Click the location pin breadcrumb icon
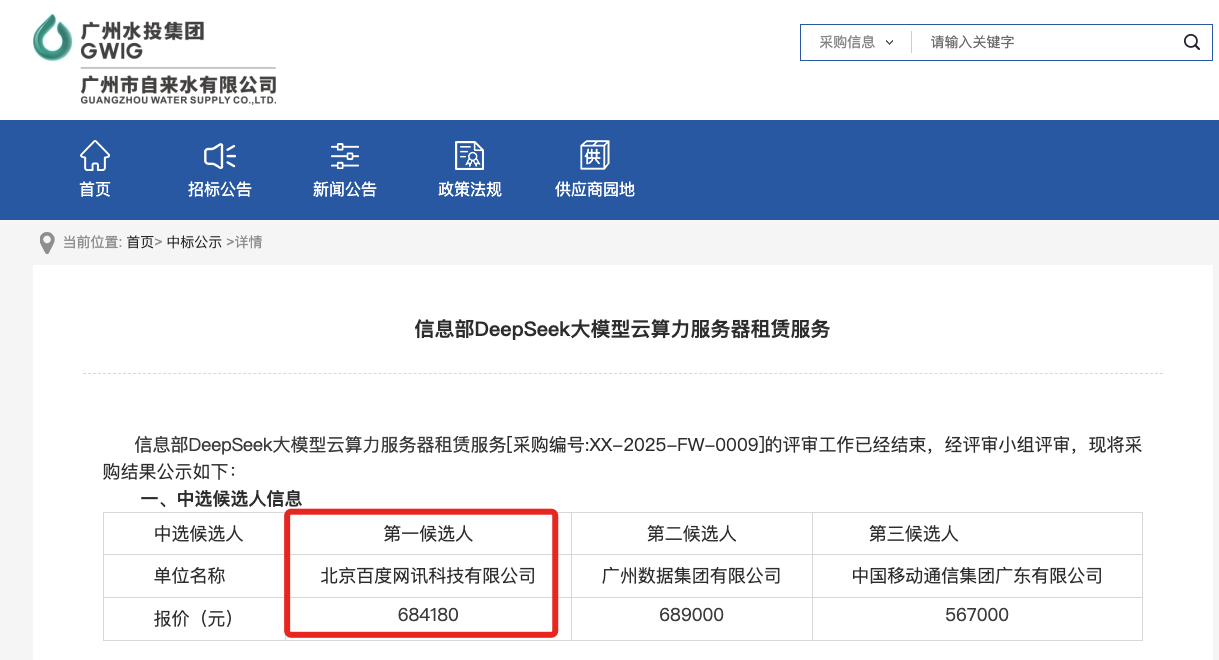Viewport: 1219px width, 660px height. [46, 242]
